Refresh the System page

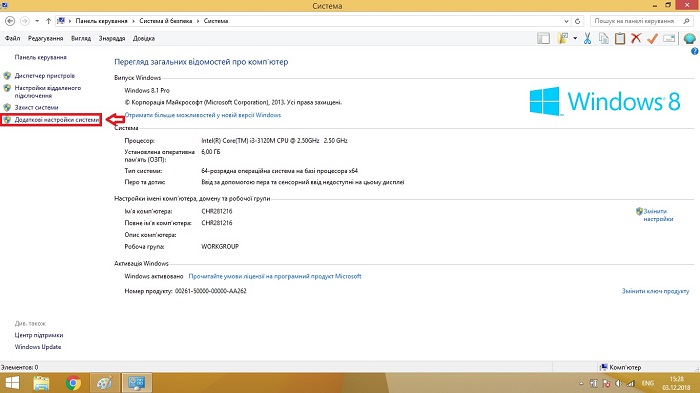[x=577, y=21]
